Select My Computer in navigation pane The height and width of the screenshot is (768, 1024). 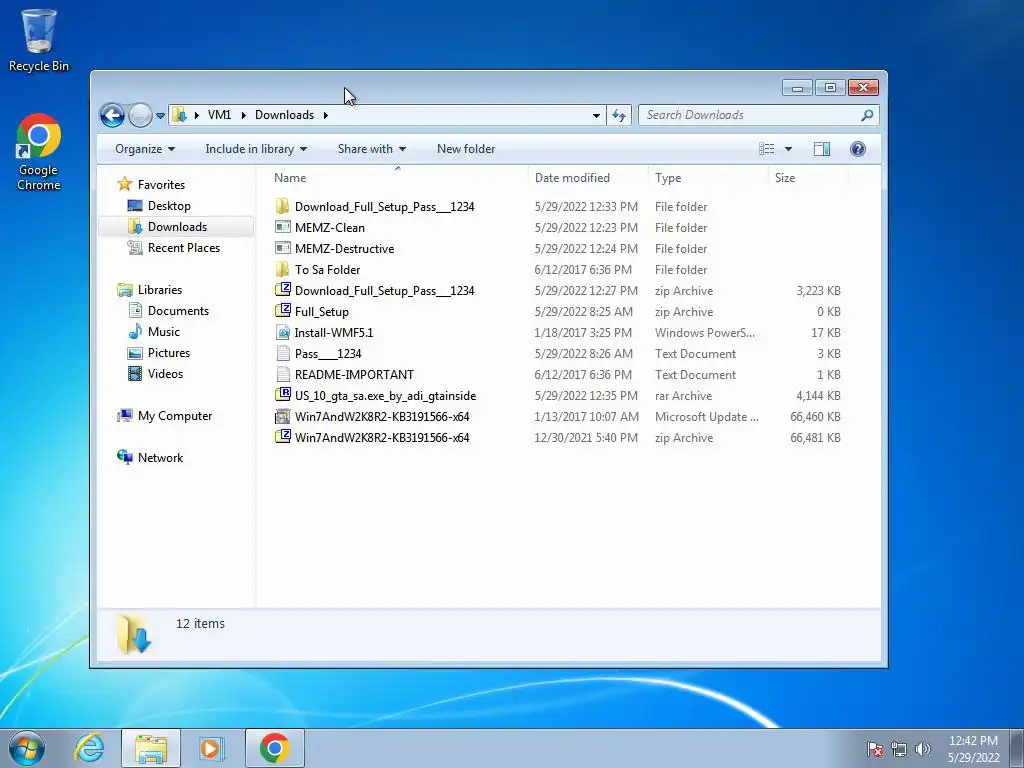pyautogui.click(x=174, y=416)
